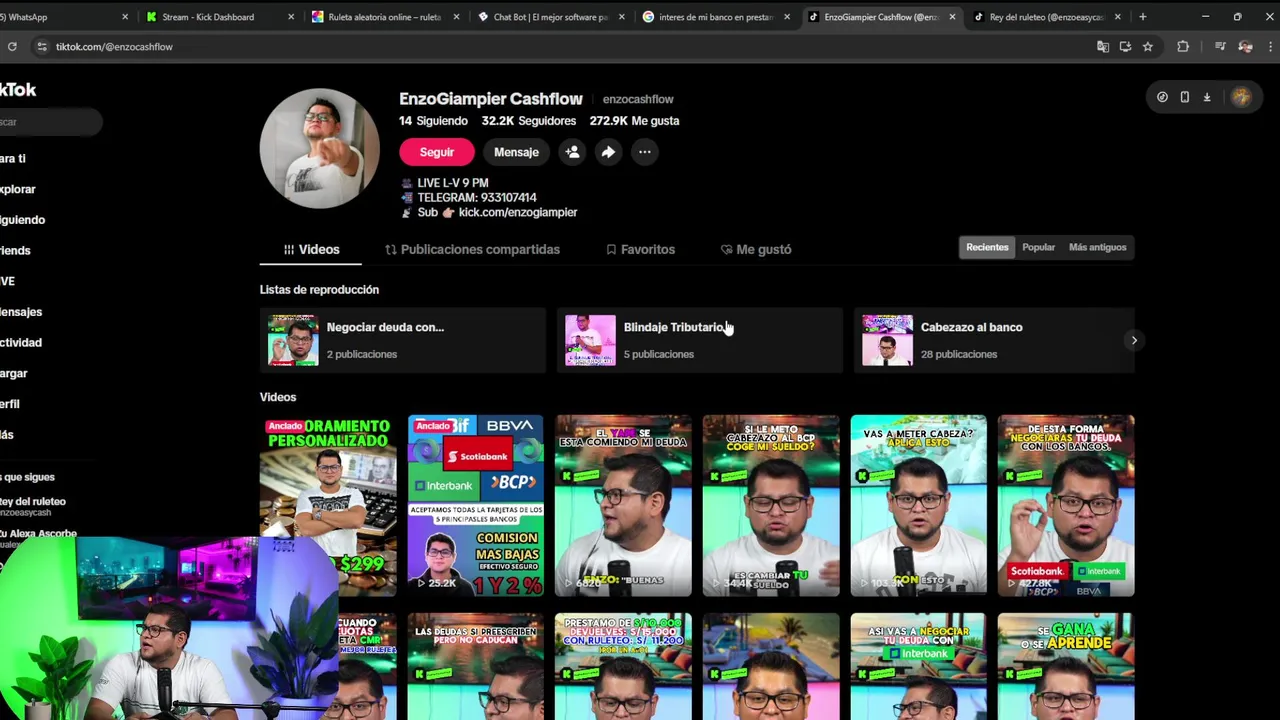Open the Chrome extensions puzzle icon
1280x720 pixels.
pyautogui.click(x=1183, y=47)
